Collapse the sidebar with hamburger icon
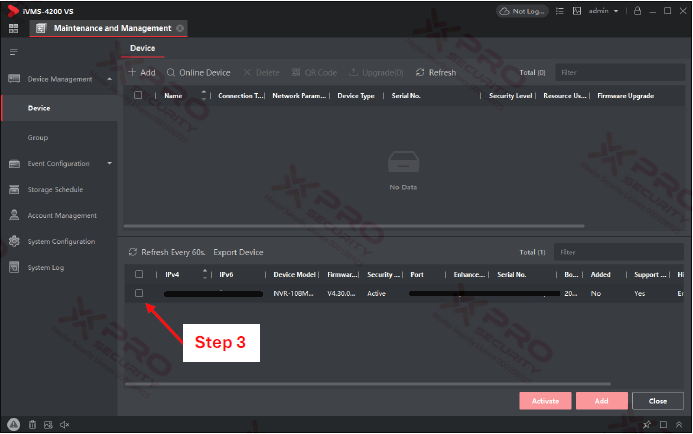693x434 pixels. pyautogui.click(x=14, y=52)
